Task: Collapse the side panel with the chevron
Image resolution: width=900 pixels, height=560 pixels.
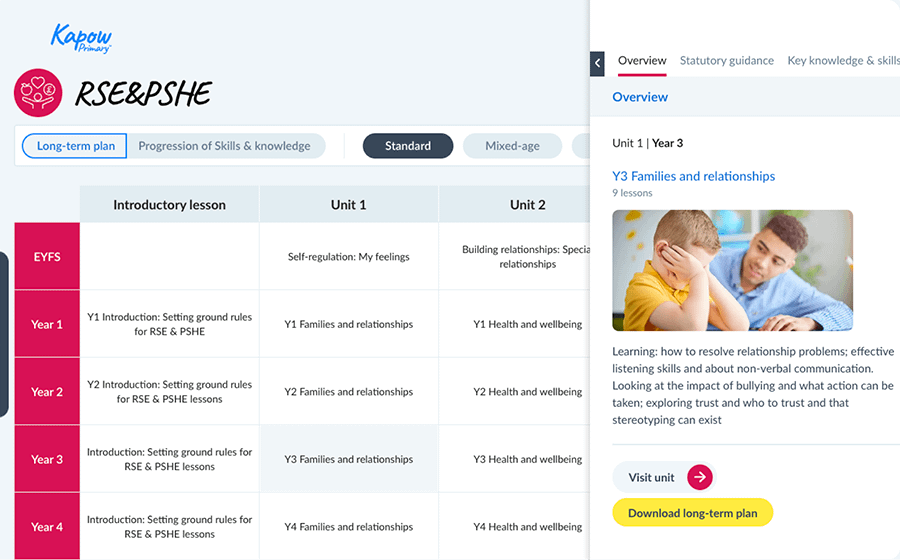Action: (x=597, y=63)
